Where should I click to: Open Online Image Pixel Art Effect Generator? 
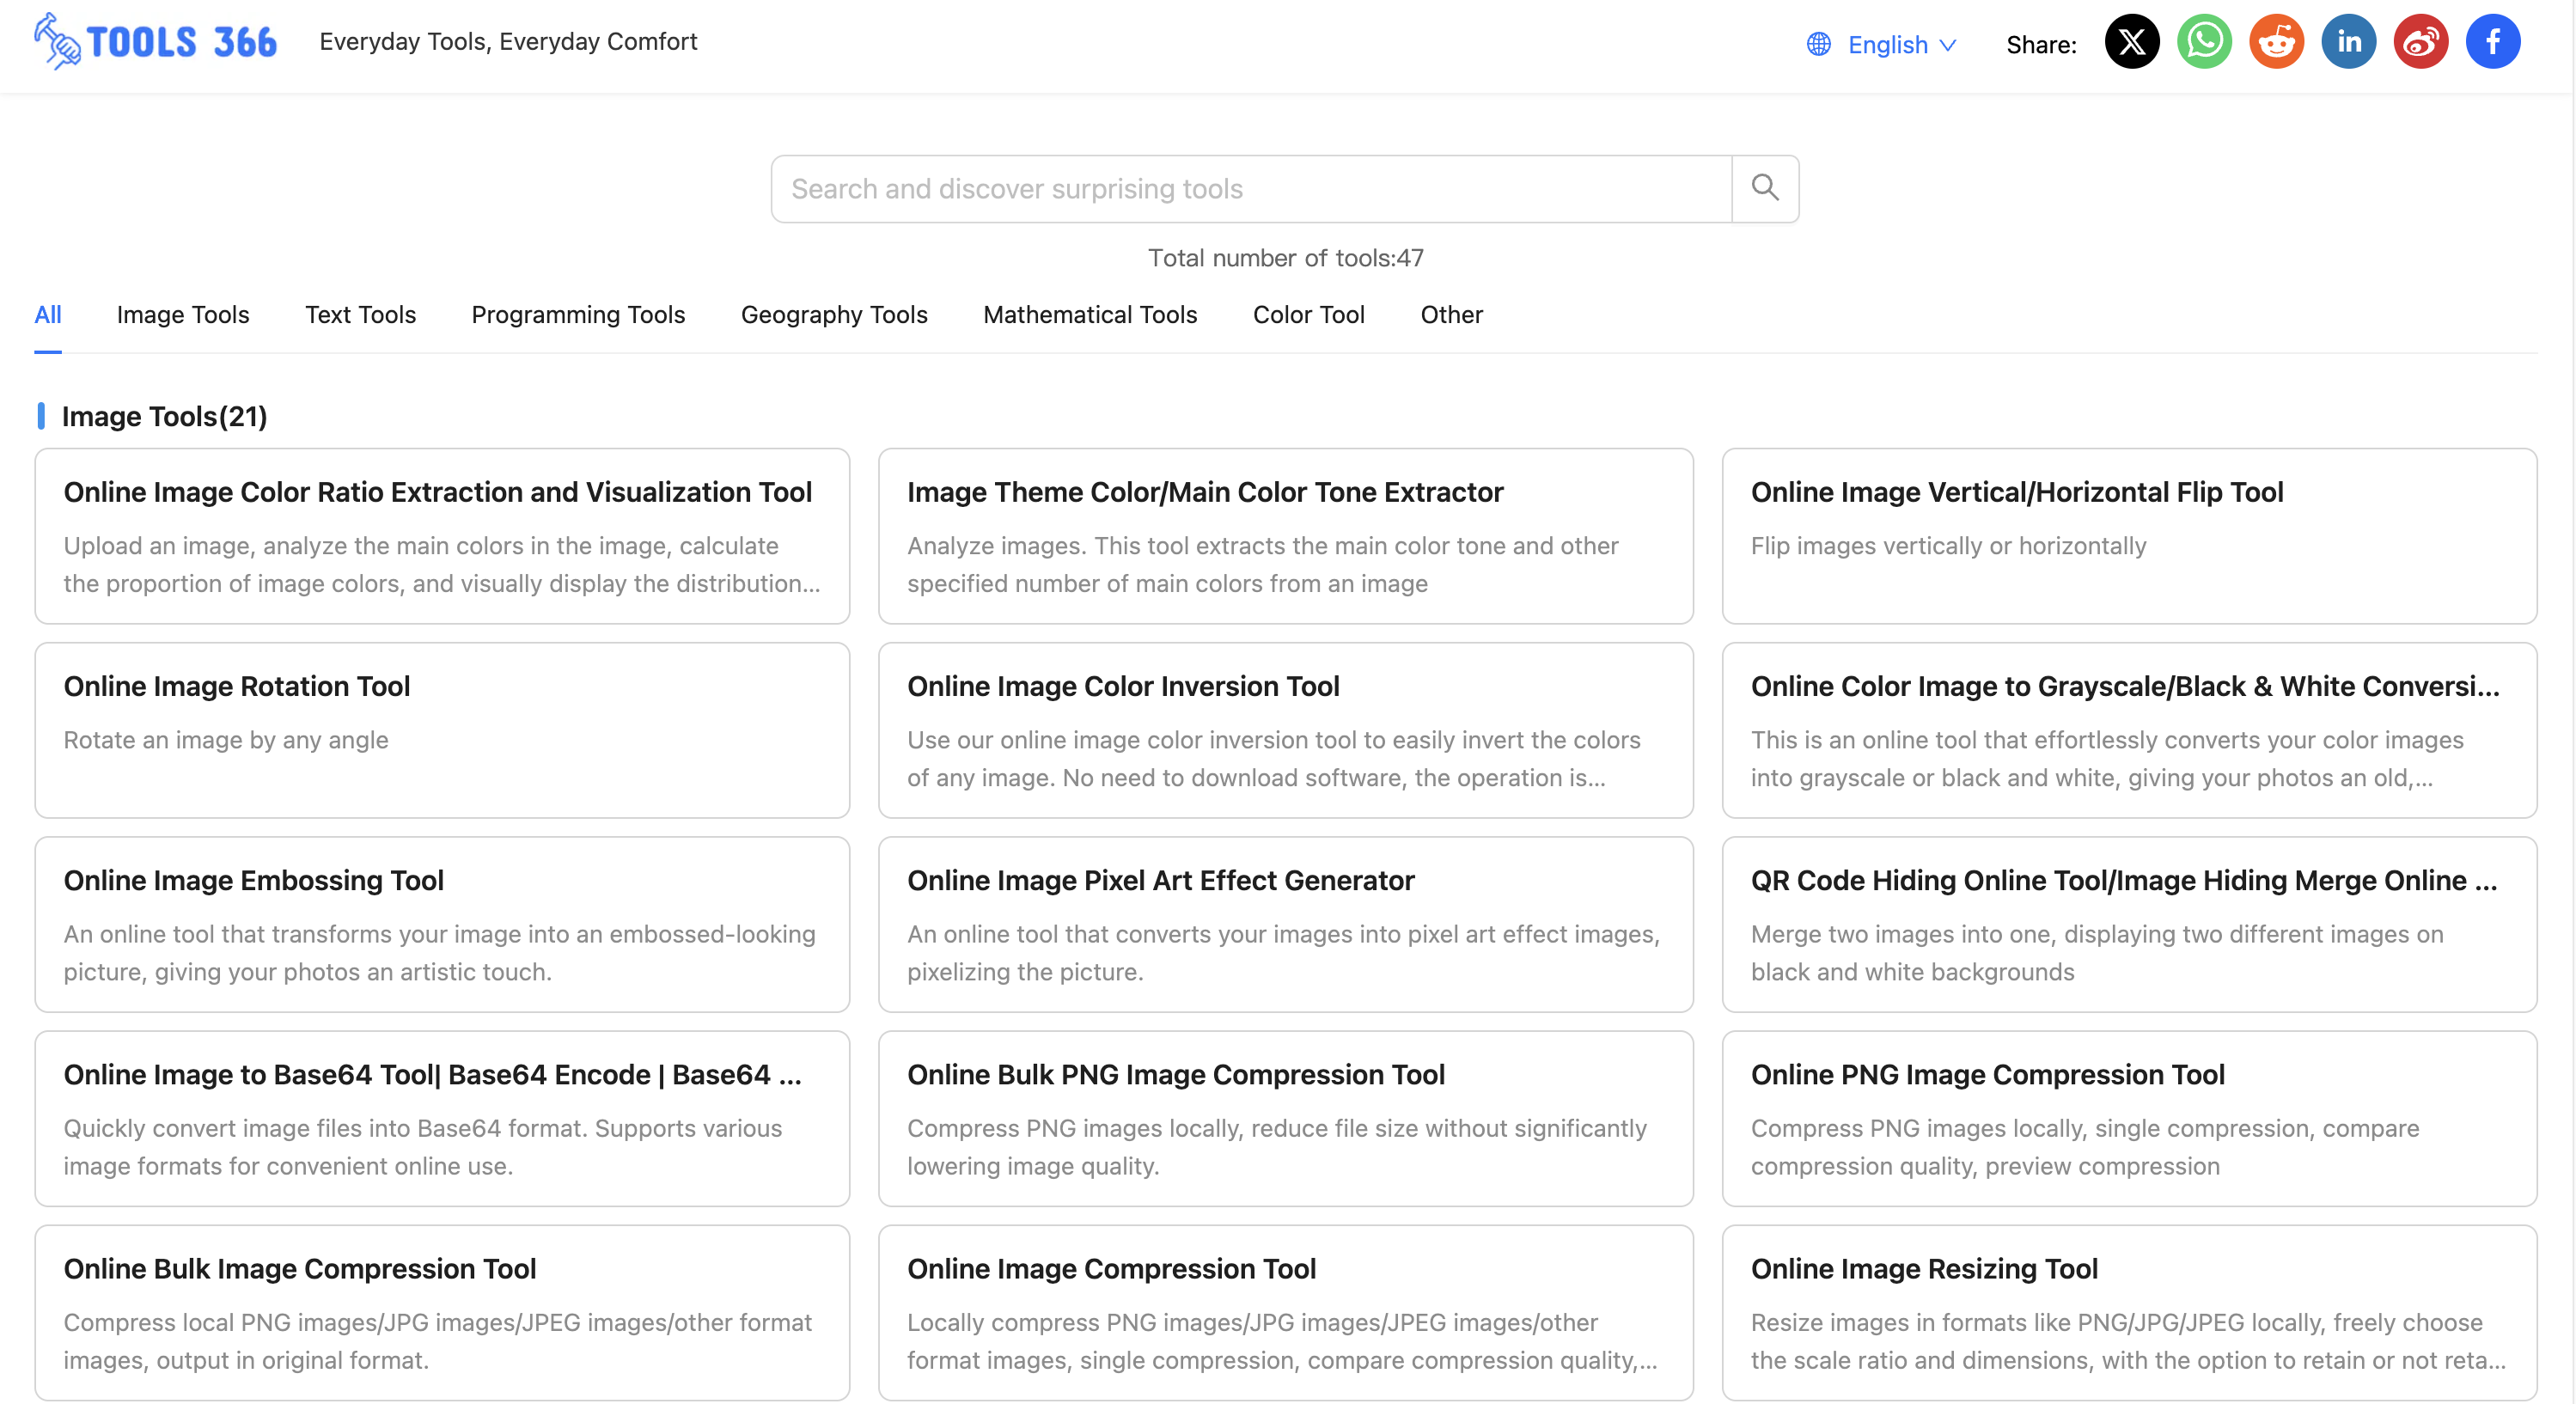1285,924
